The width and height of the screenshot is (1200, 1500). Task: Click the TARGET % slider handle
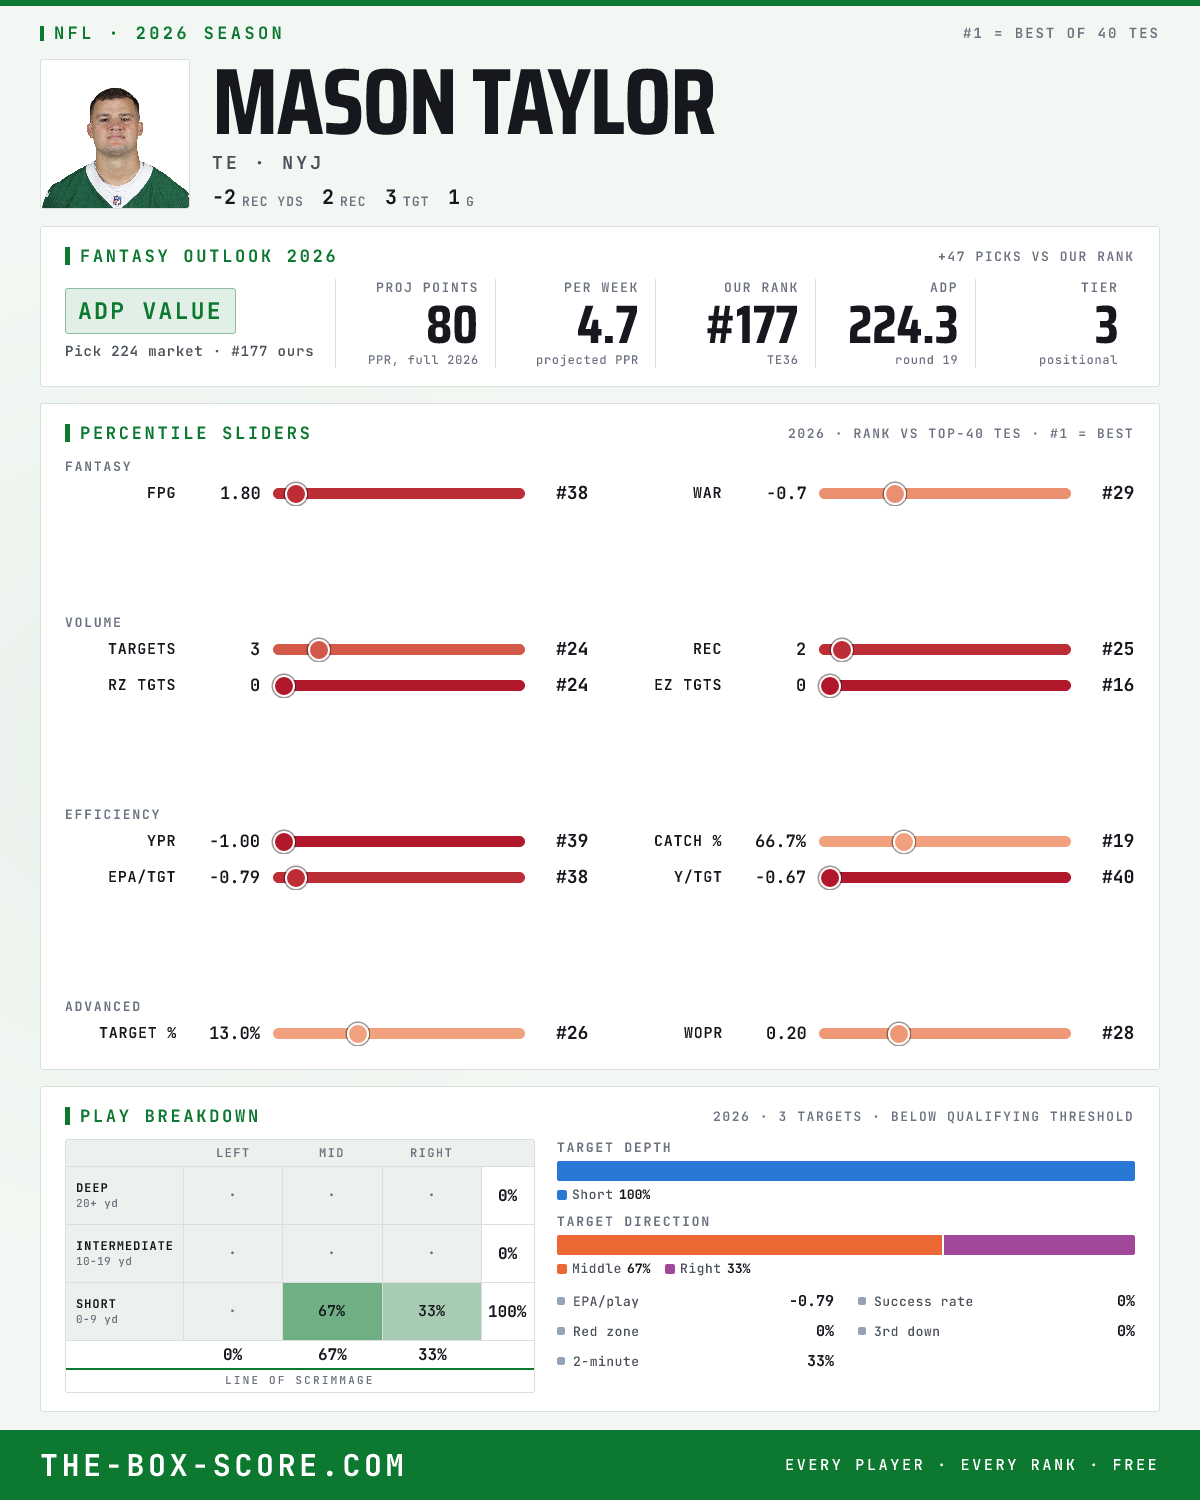(x=358, y=1034)
